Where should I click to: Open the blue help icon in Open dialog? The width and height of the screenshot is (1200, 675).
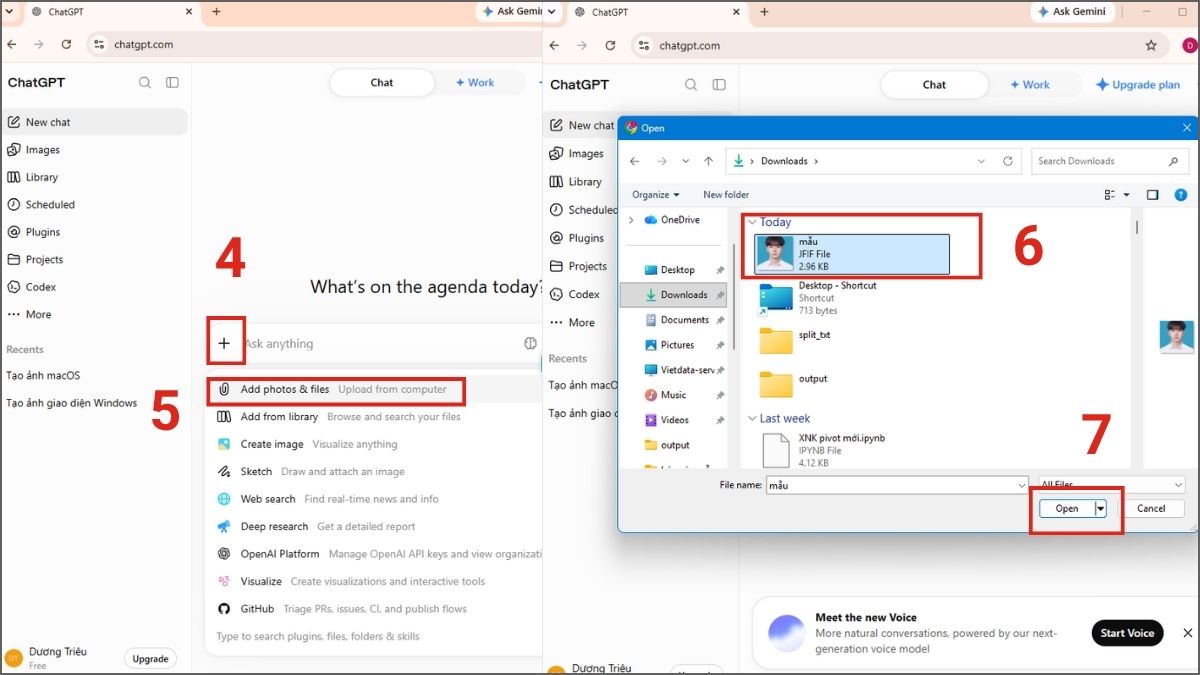tap(1181, 195)
